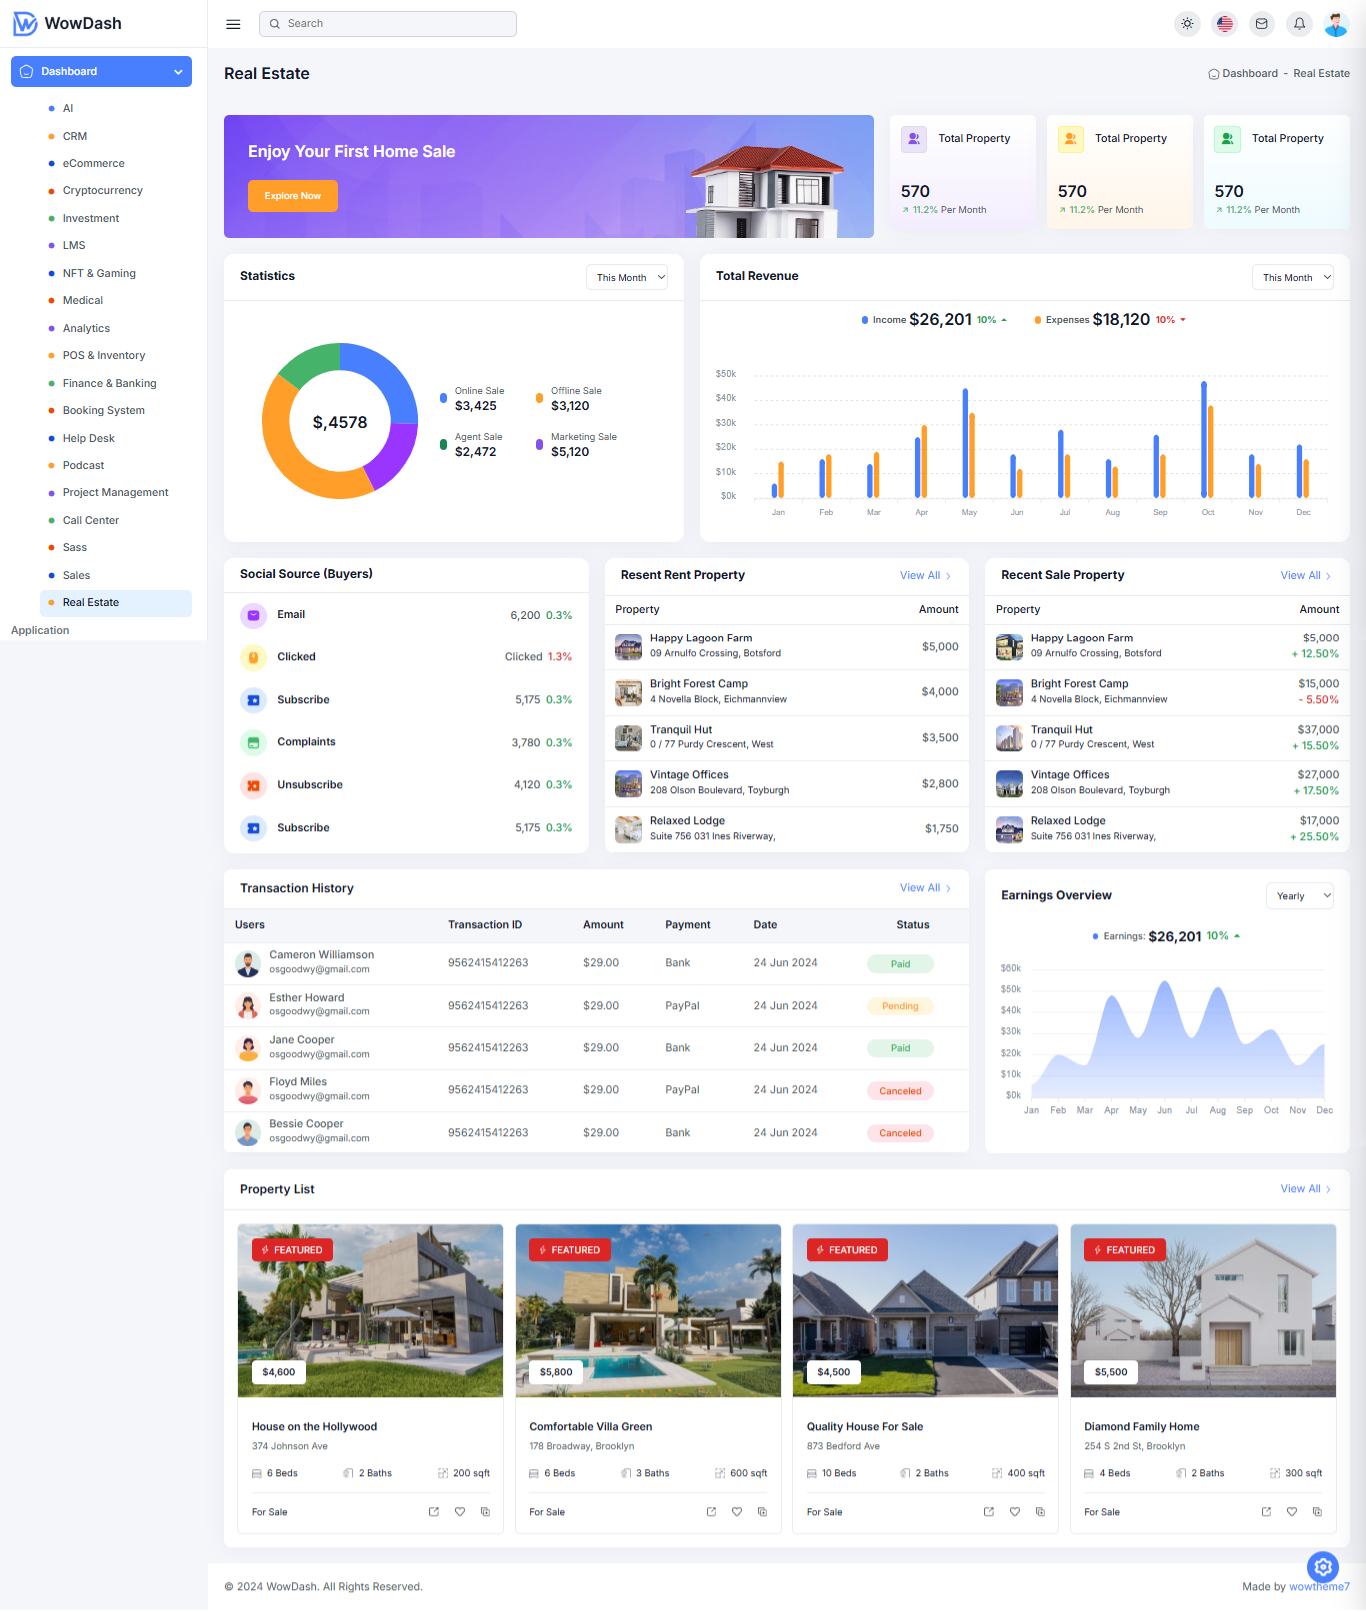Image resolution: width=1366 pixels, height=1612 pixels.
Task: Click the WowDash logo
Action: point(68,23)
